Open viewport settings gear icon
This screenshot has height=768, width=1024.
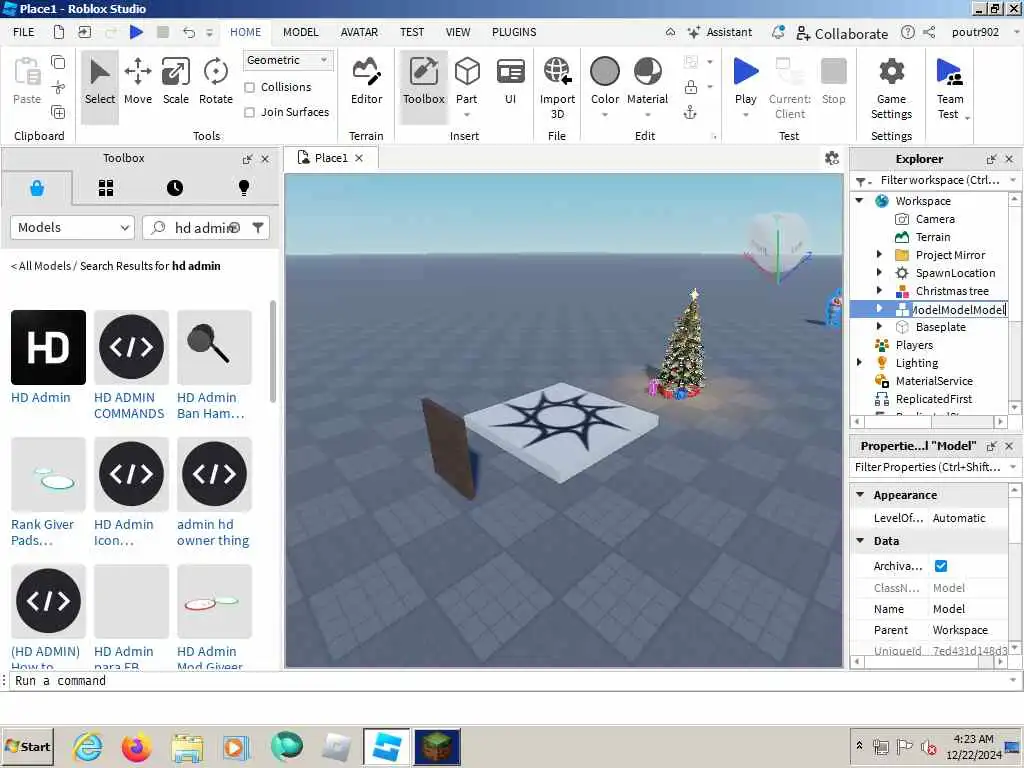pyautogui.click(x=831, y=158)
